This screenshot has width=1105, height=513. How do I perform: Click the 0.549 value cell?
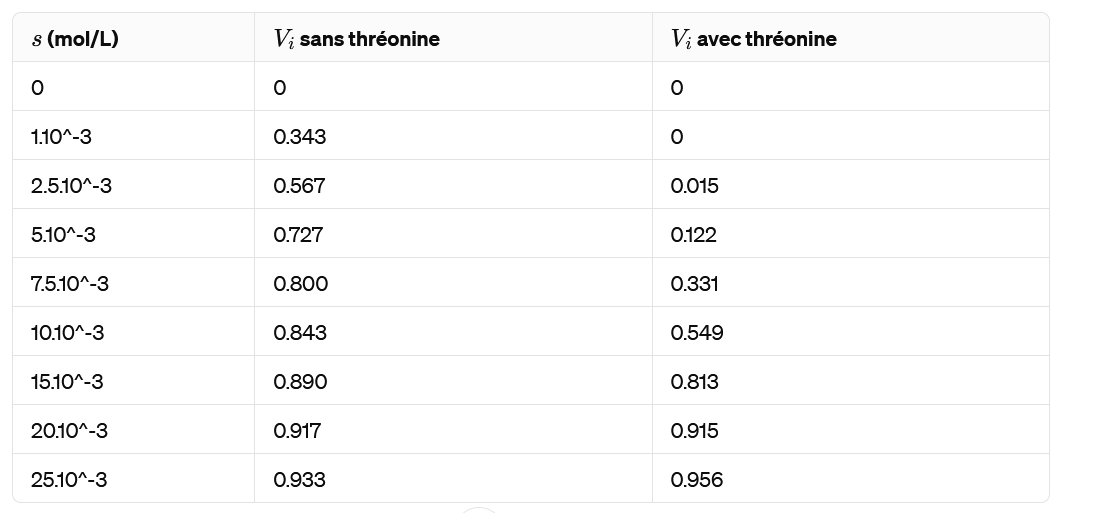click(697, 333)
